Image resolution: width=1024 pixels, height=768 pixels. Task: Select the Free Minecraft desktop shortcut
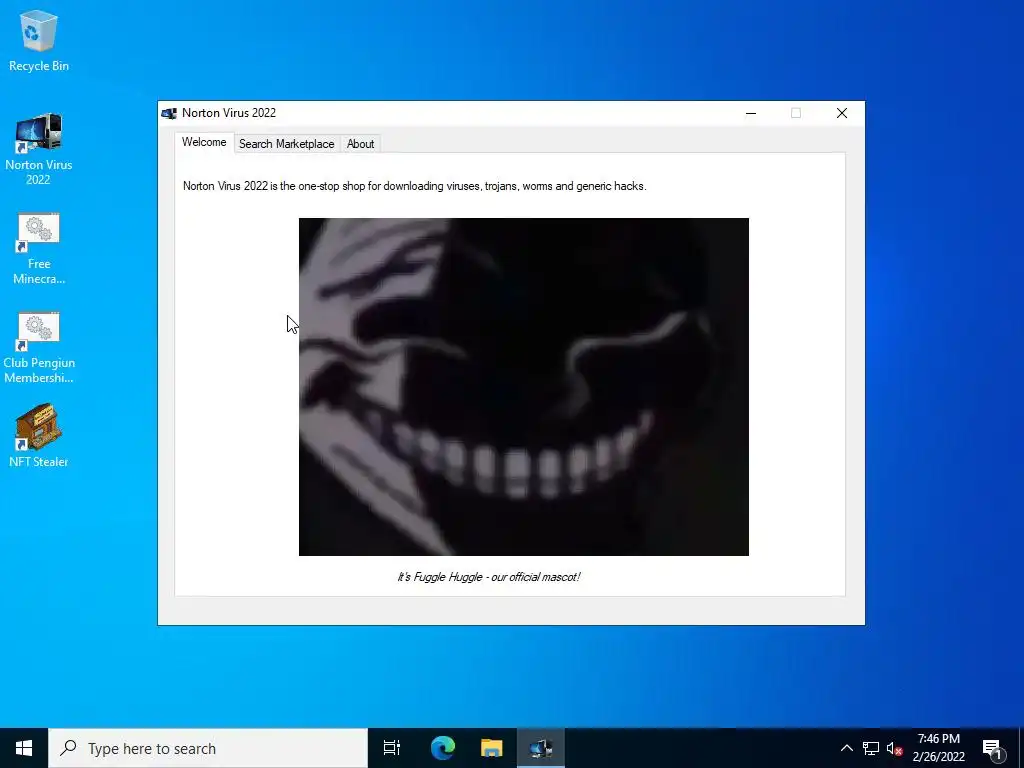point(39,249)
